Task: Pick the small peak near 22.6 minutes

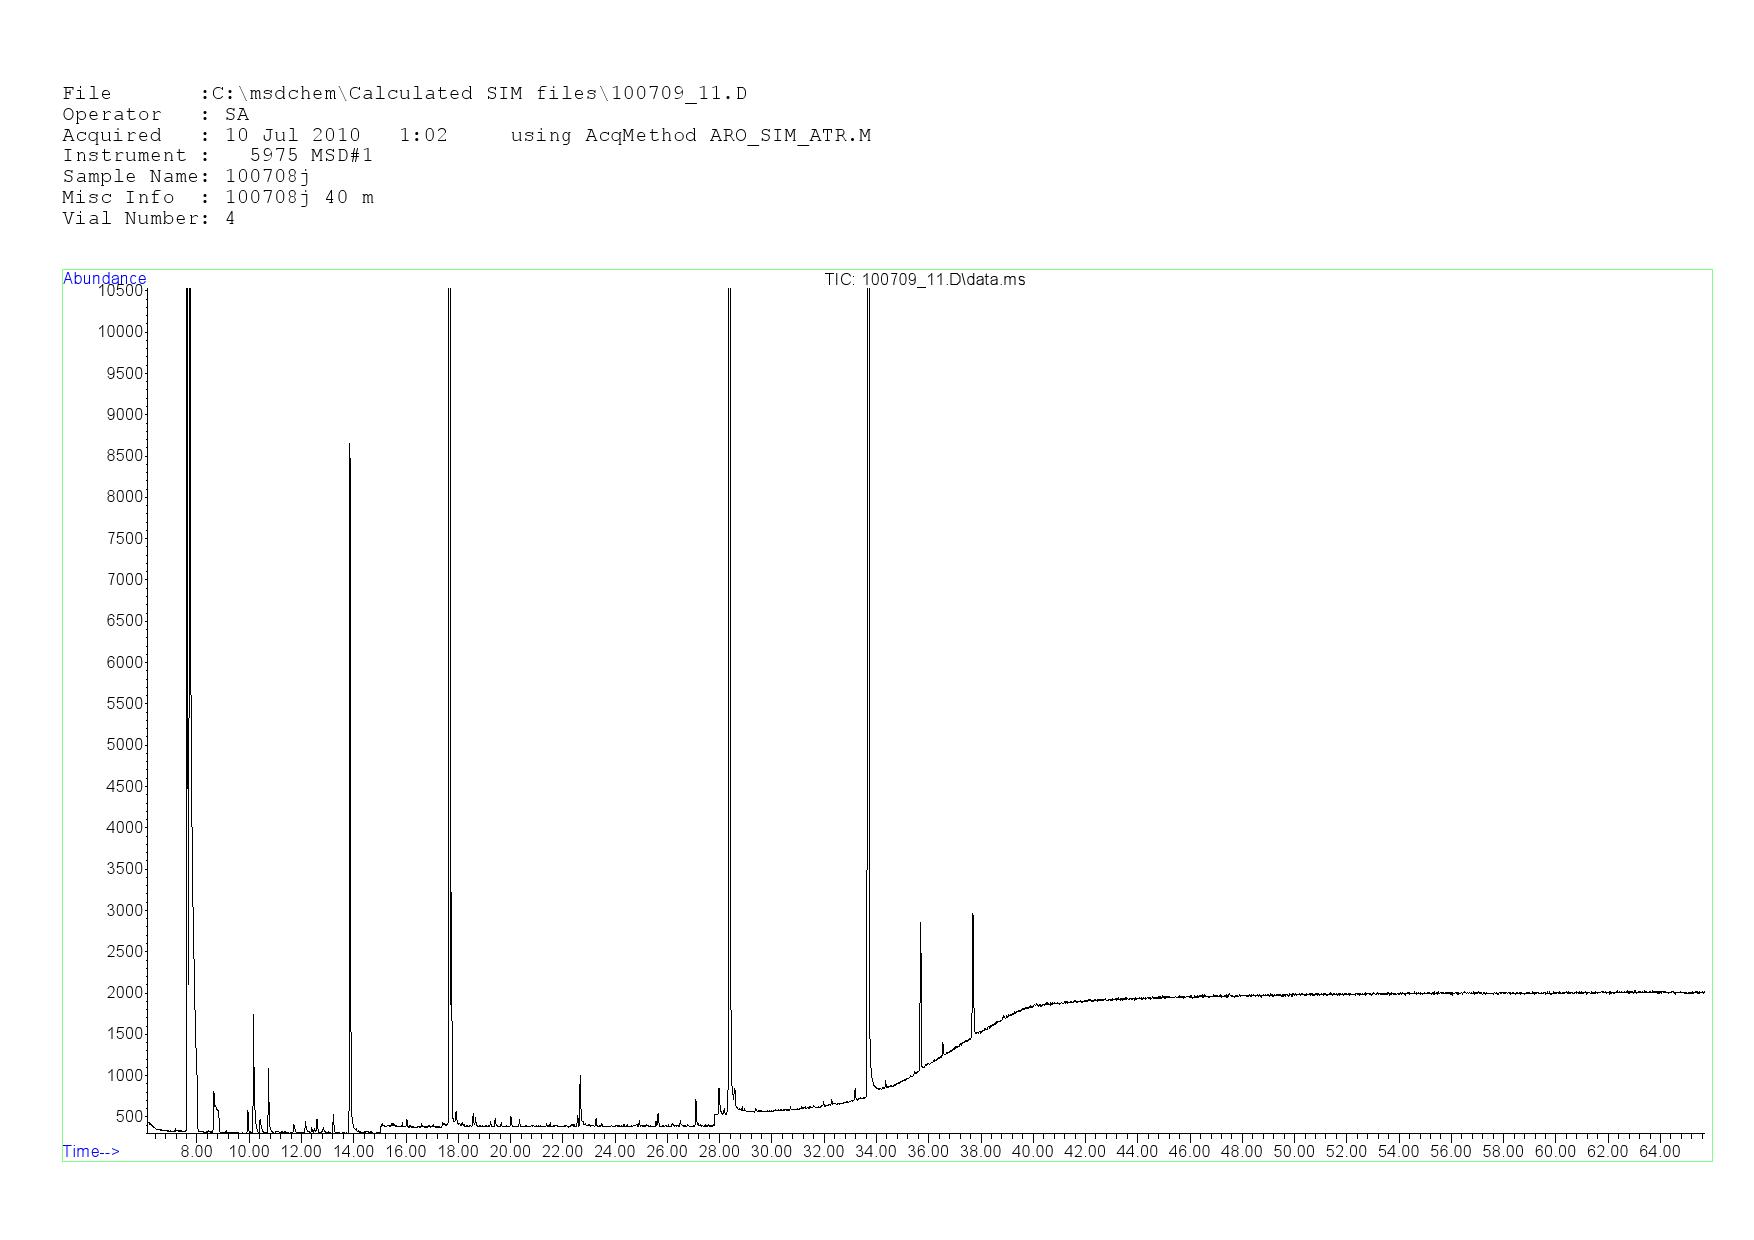Action: tap(580, 1078)
